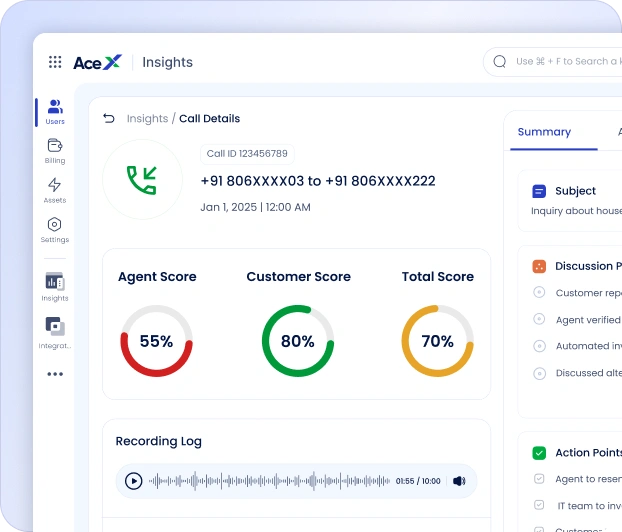Click the back arrow beside breadcrumb
This screenshot has height=532, width=622.
point(109,118)
